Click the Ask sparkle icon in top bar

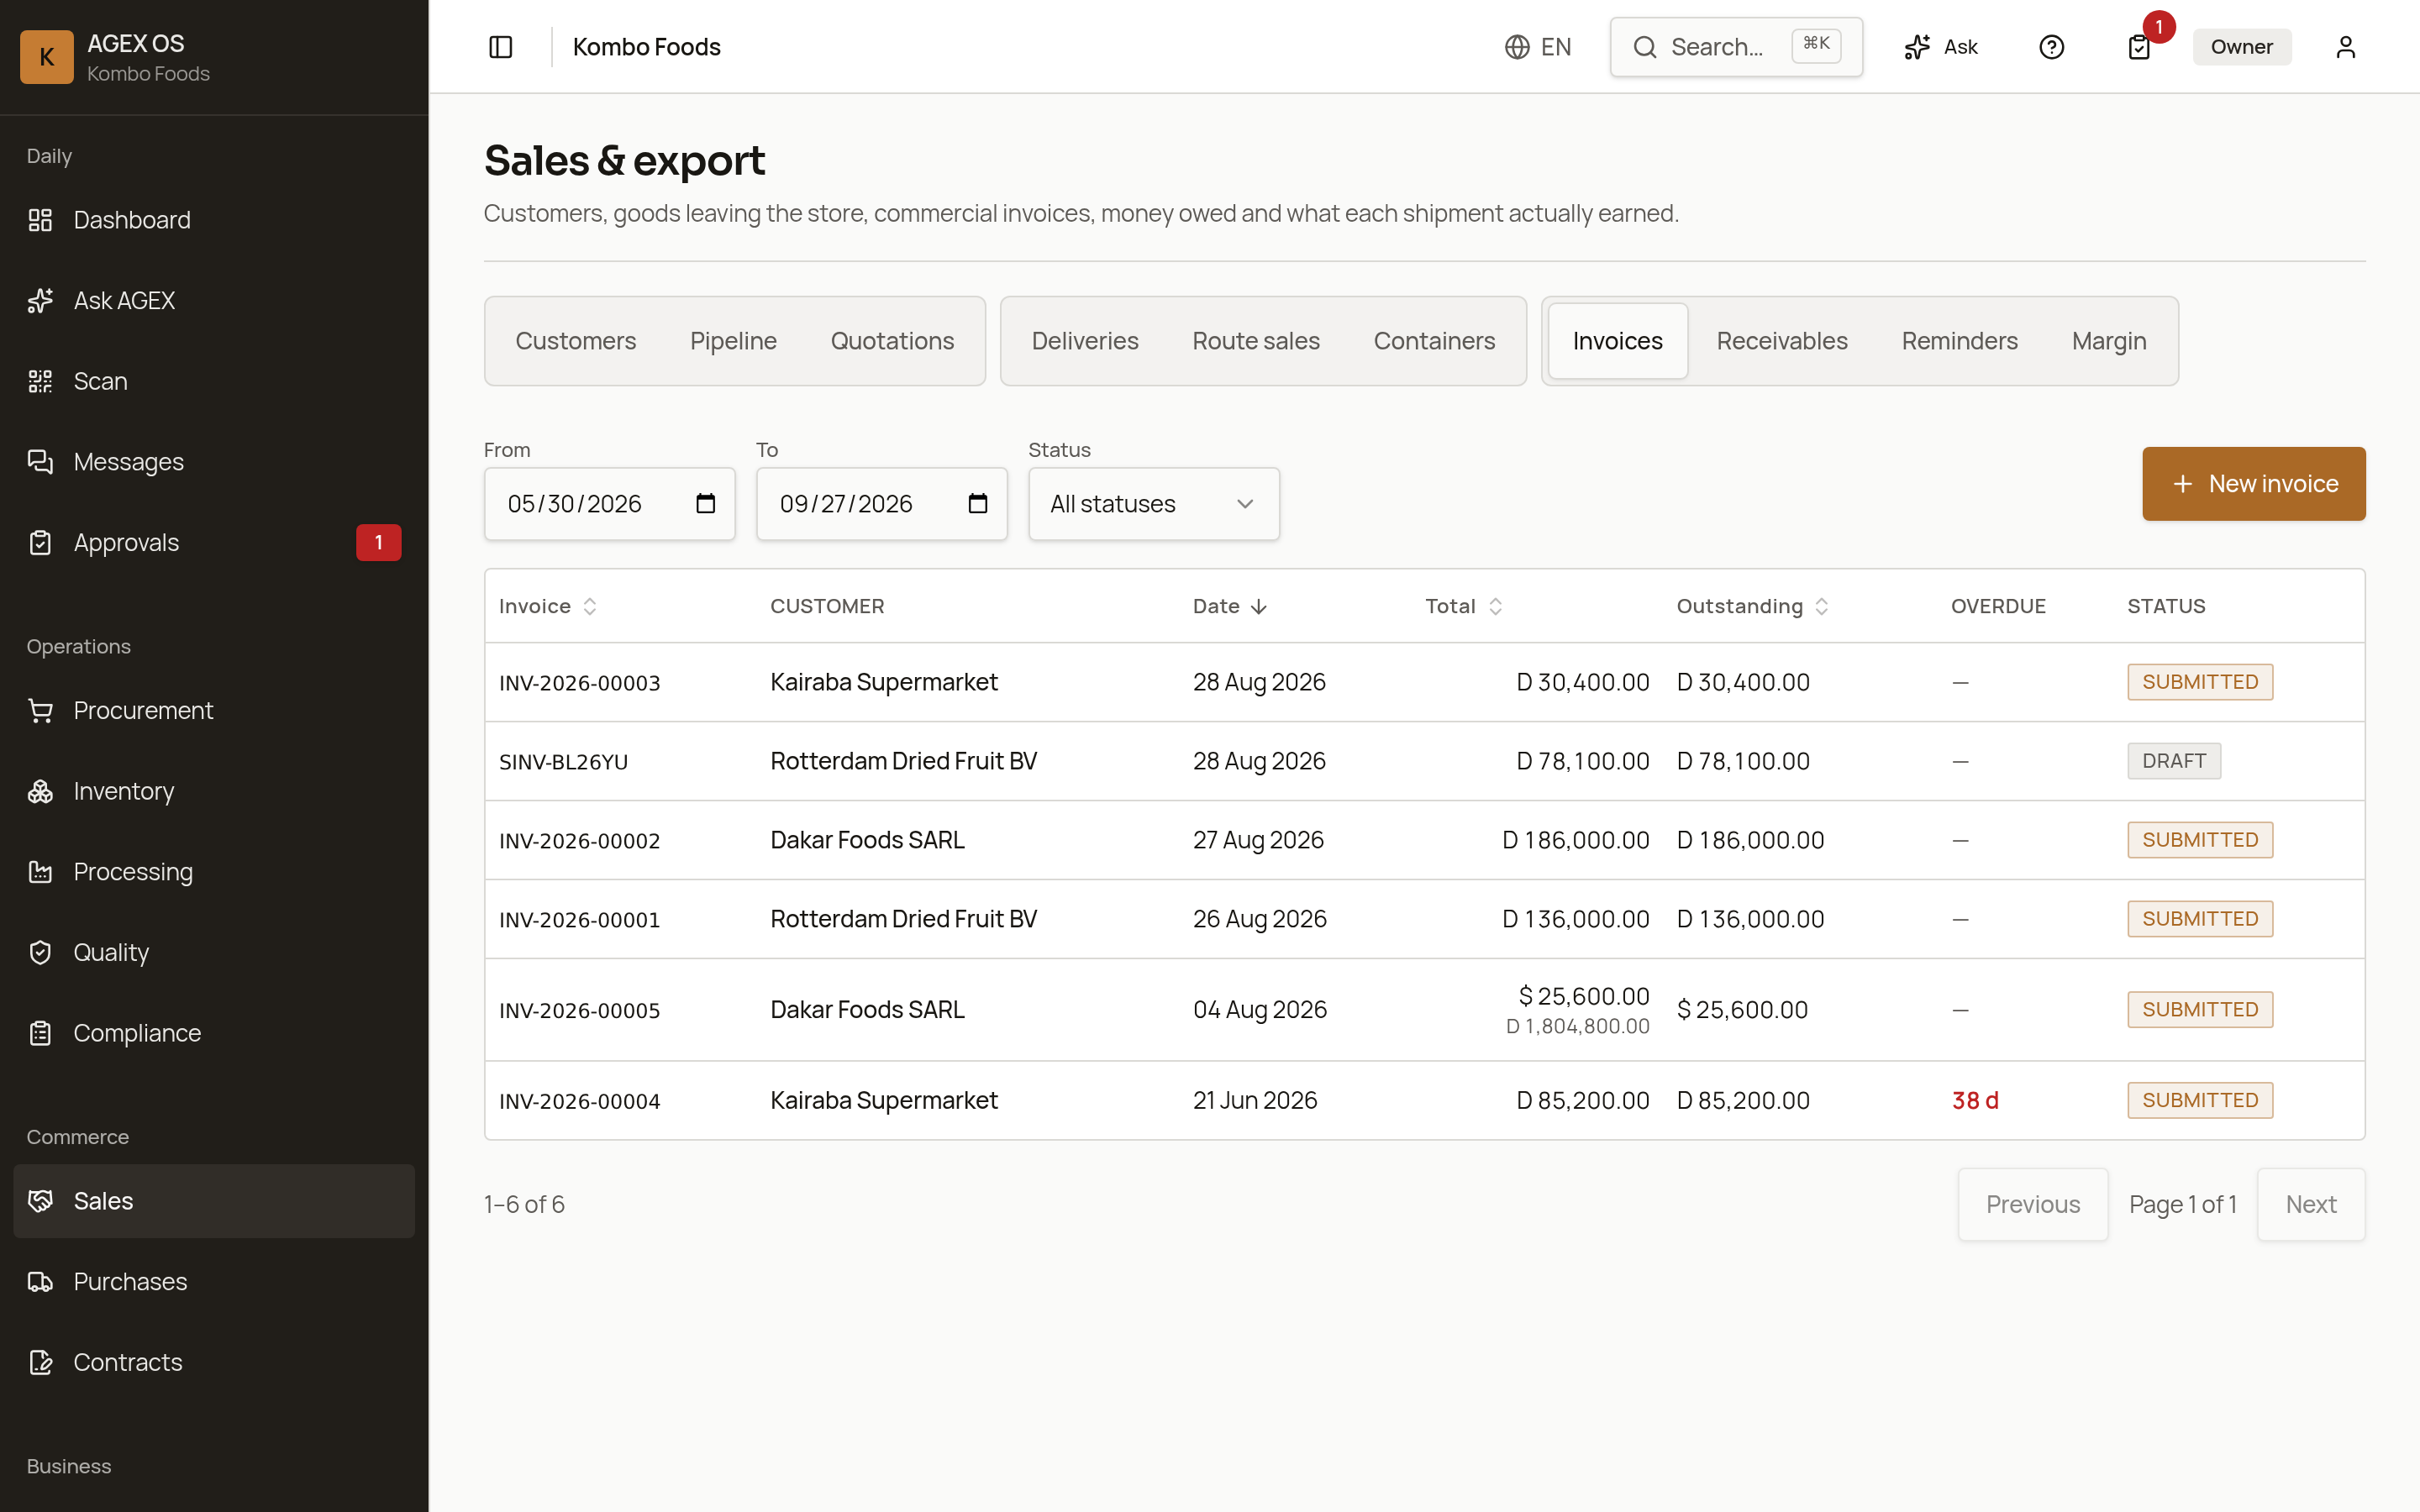1916,47
